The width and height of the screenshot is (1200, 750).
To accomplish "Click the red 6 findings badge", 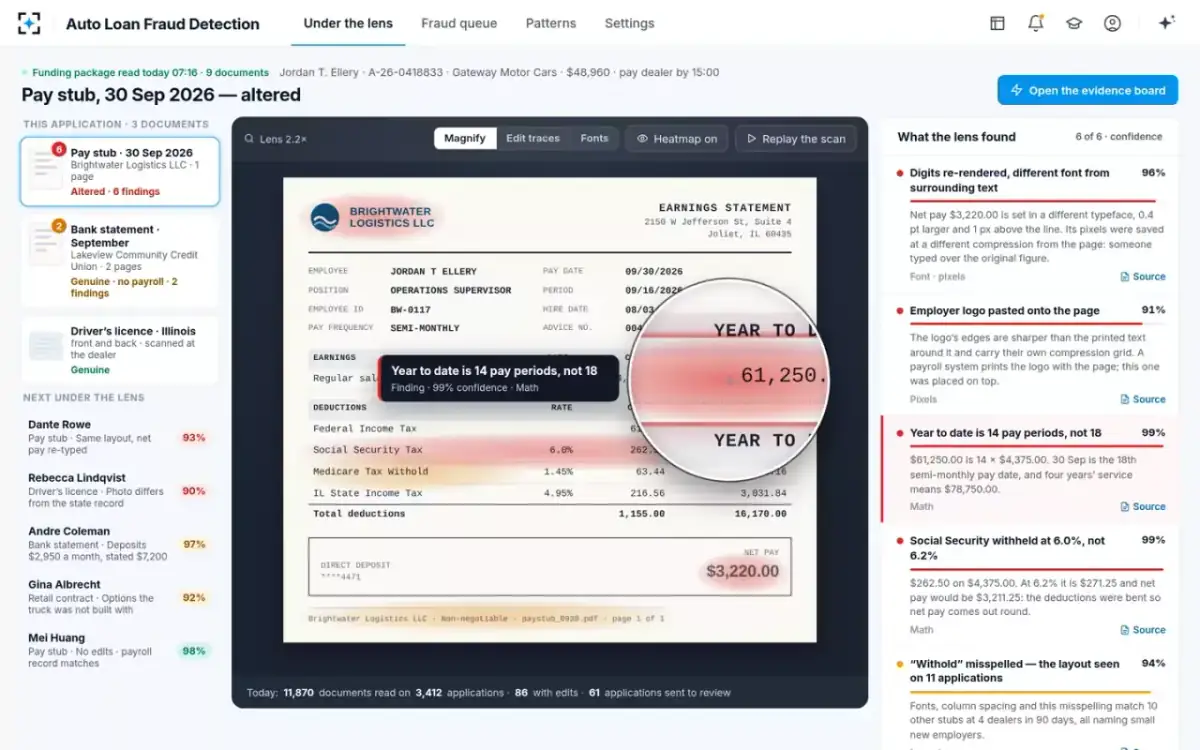I will point(59,150).
